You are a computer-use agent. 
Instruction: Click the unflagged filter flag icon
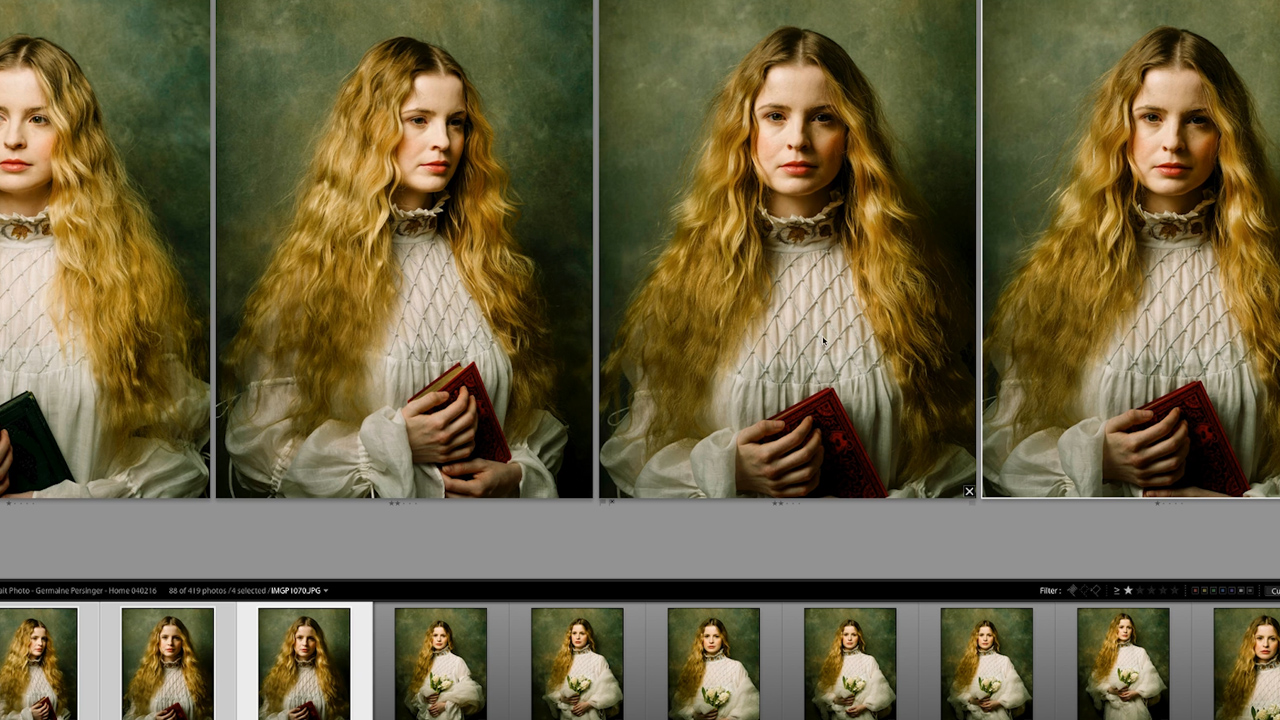tap(1086, 590)
